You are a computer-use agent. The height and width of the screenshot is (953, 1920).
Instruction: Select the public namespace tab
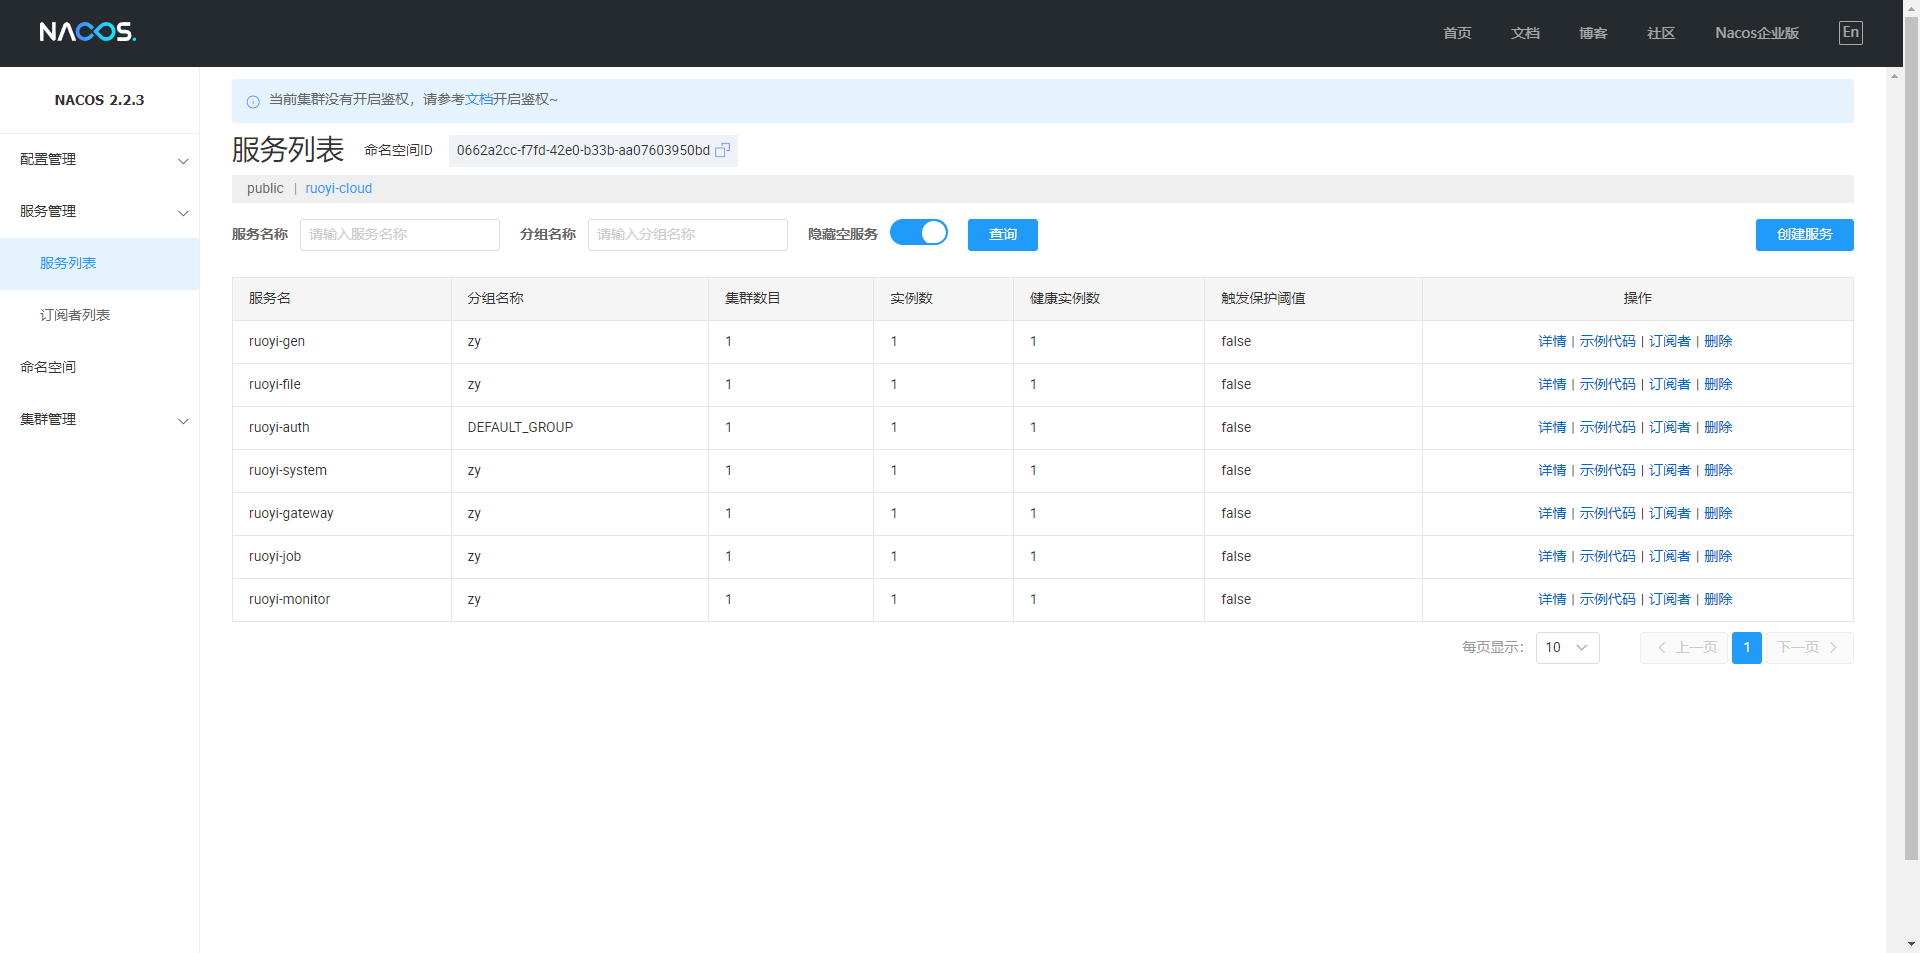[x=265, y=189]
